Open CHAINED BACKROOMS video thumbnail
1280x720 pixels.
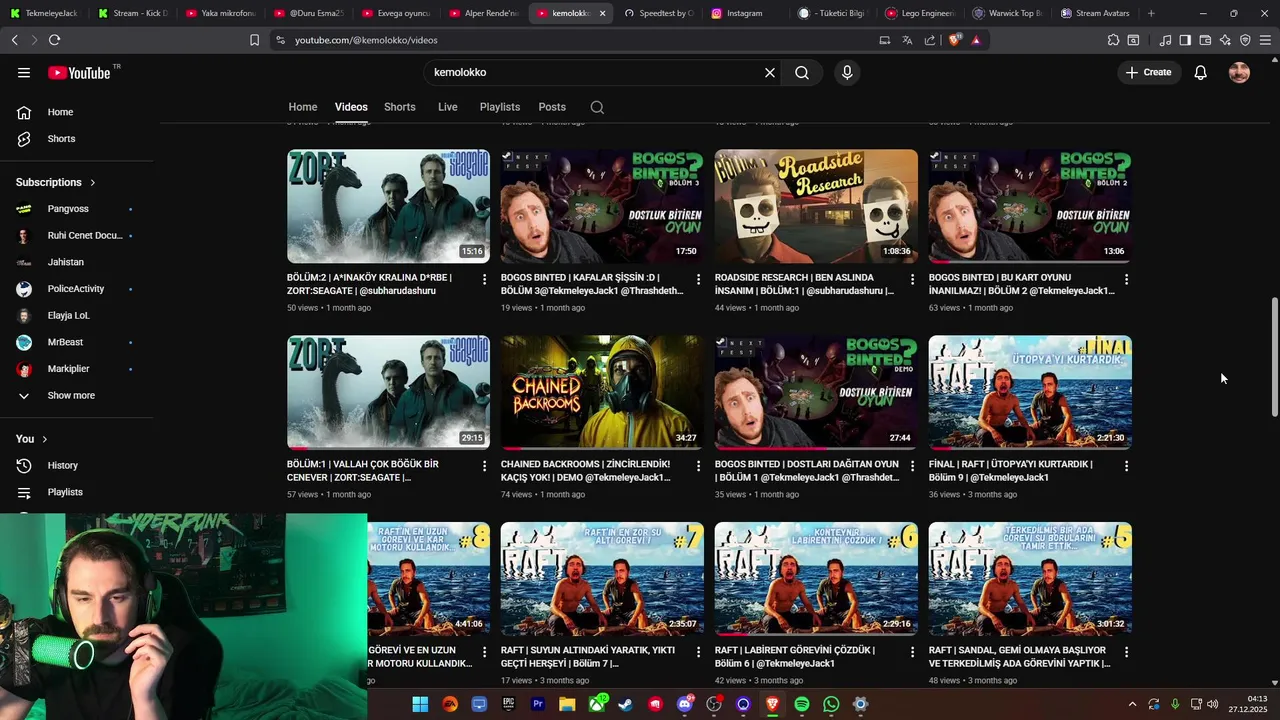tap(602, 392)
